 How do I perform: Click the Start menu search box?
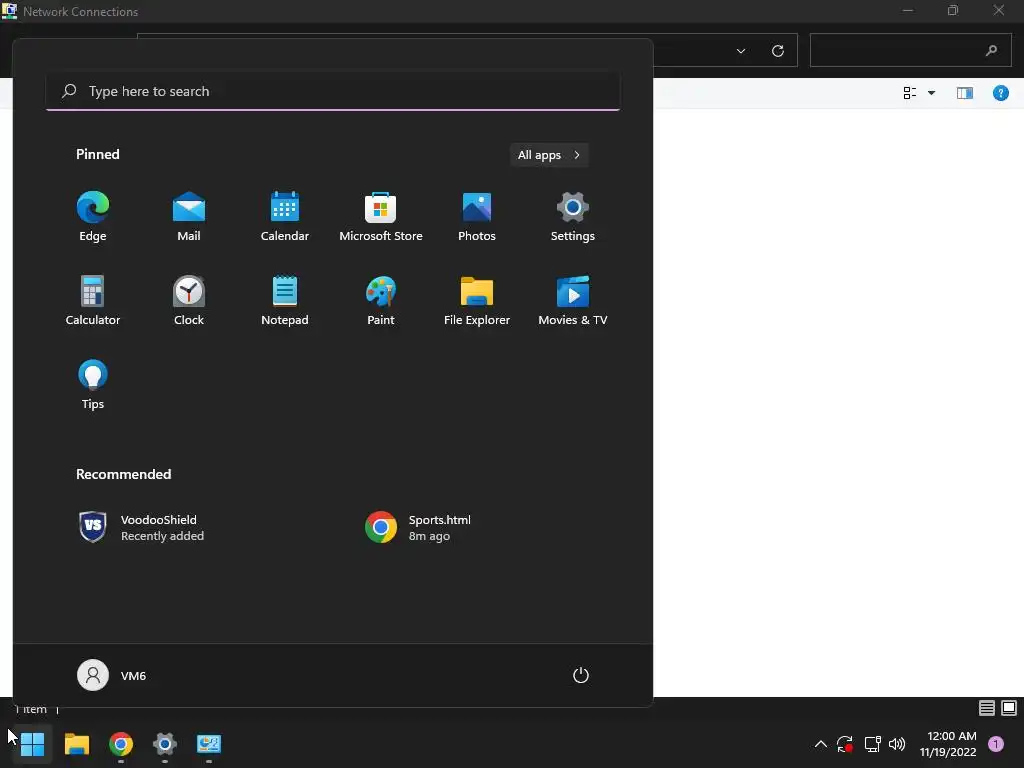[333, 91]
